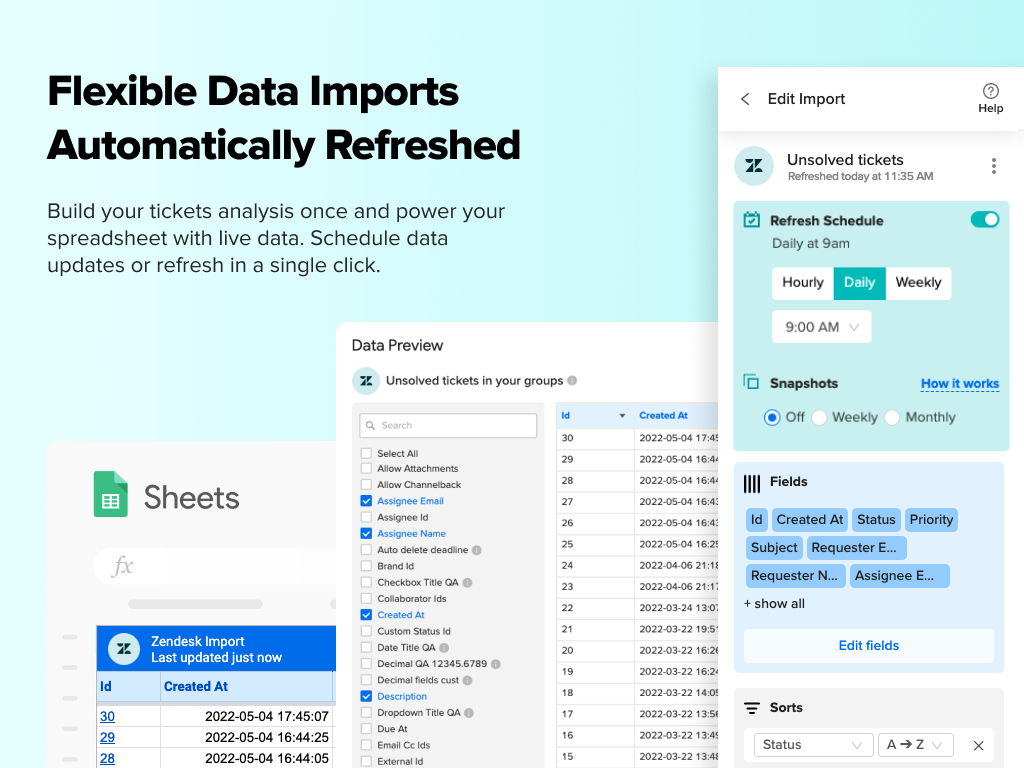Switch refresh frequency to Hourly
1024x768 pixels.
click(802, 283)
